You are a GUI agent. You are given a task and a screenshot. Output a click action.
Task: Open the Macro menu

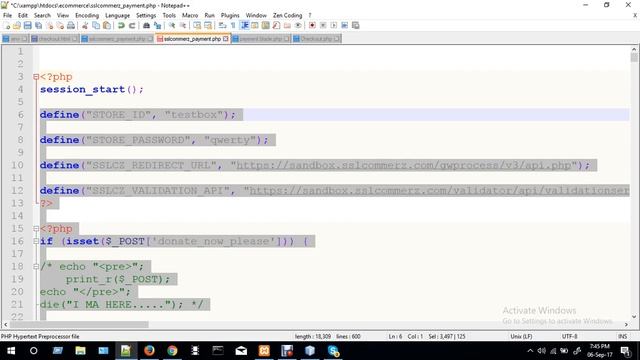coord(190,15)
